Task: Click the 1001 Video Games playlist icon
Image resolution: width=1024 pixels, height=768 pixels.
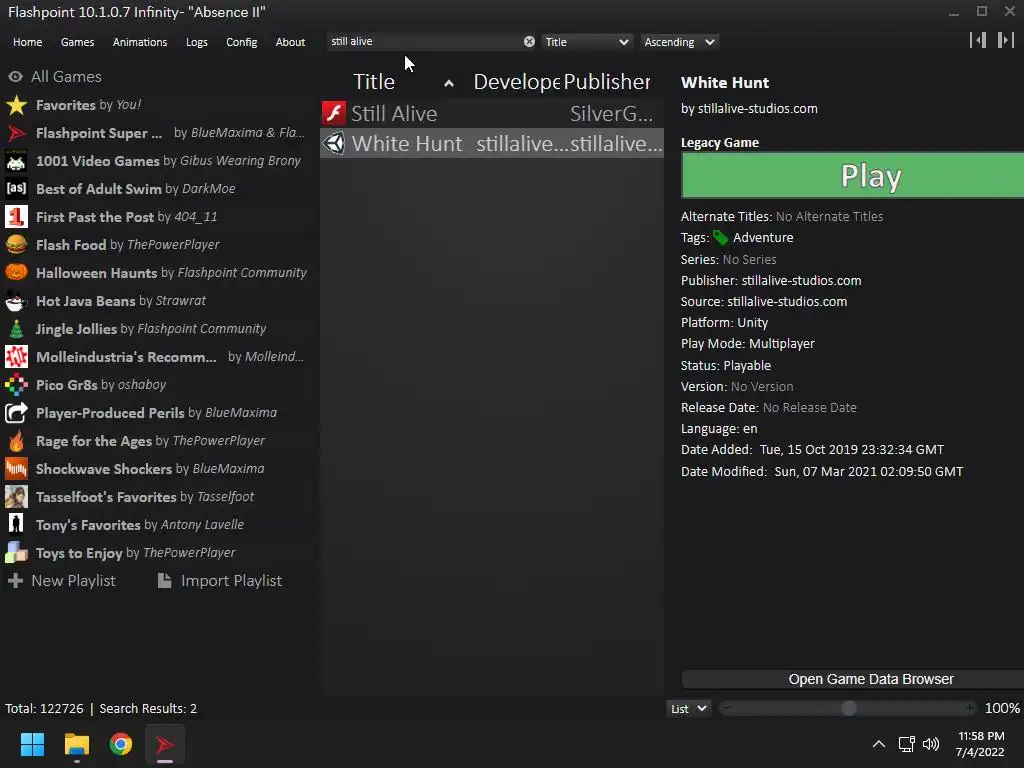Action: pyautogui.click(x=16, y=161)
